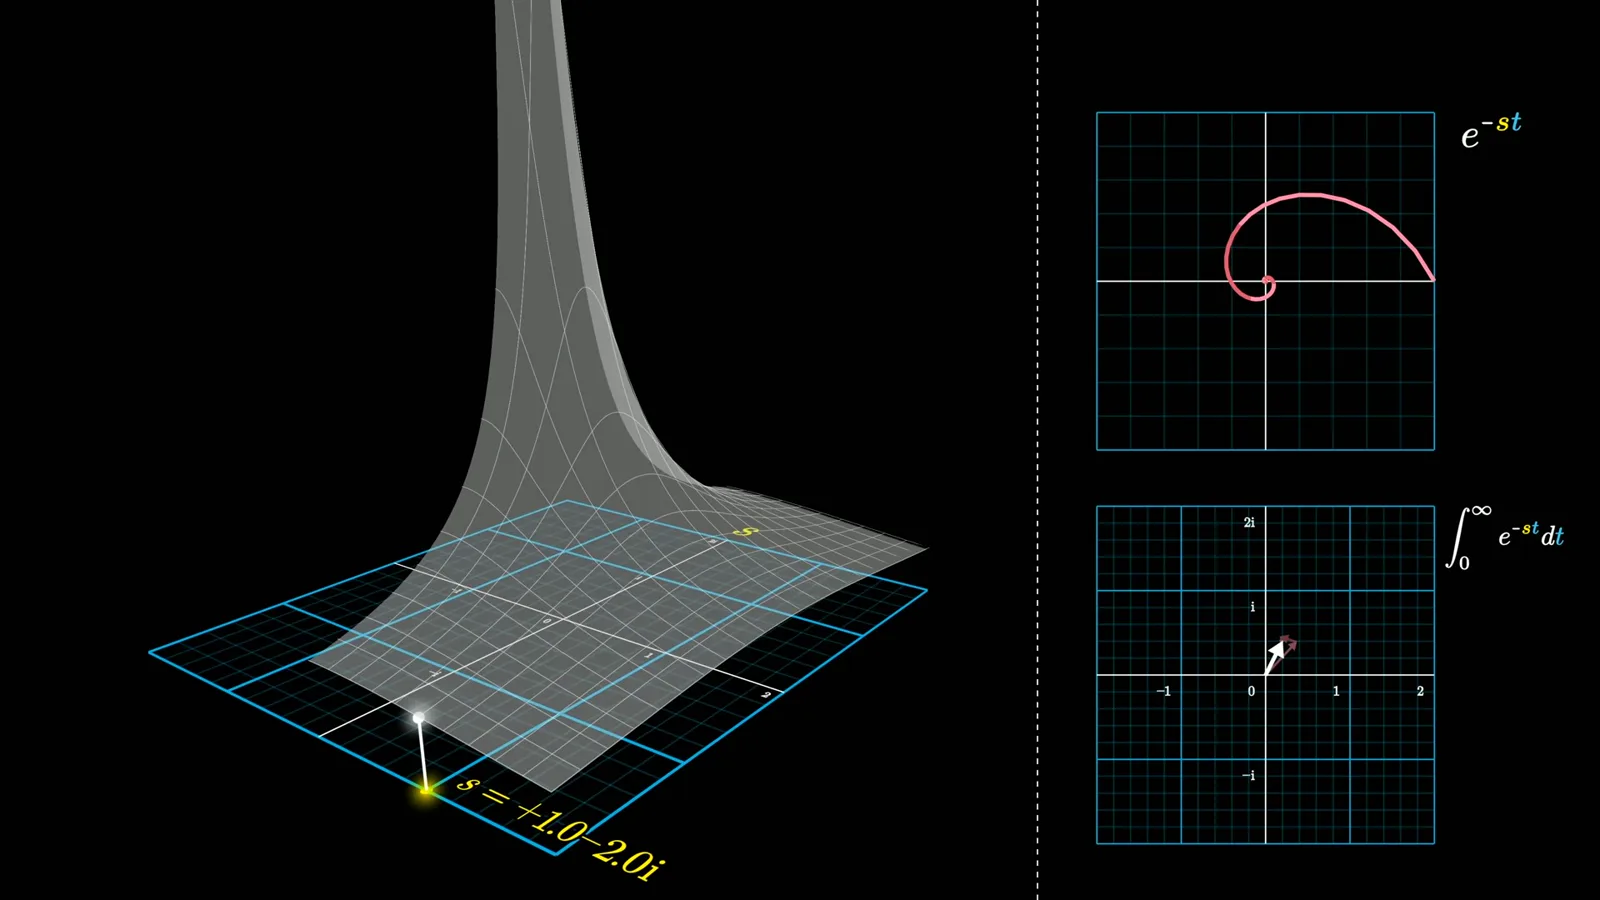The width and height of the screenshot is (1600, 900).
Task: Click the "−1" axis label
Action: tap(1163, 691)
